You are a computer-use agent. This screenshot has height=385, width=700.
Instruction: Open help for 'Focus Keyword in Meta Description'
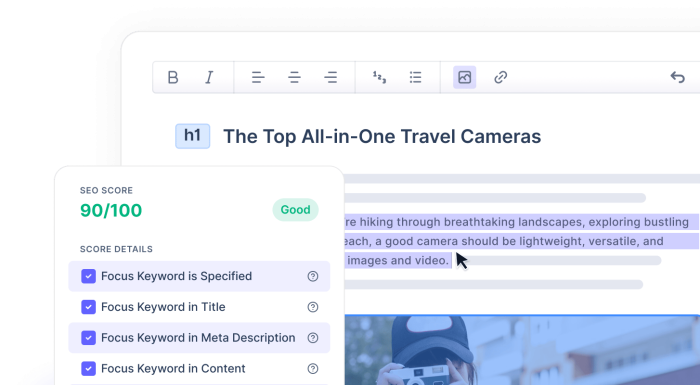[313, 338]
